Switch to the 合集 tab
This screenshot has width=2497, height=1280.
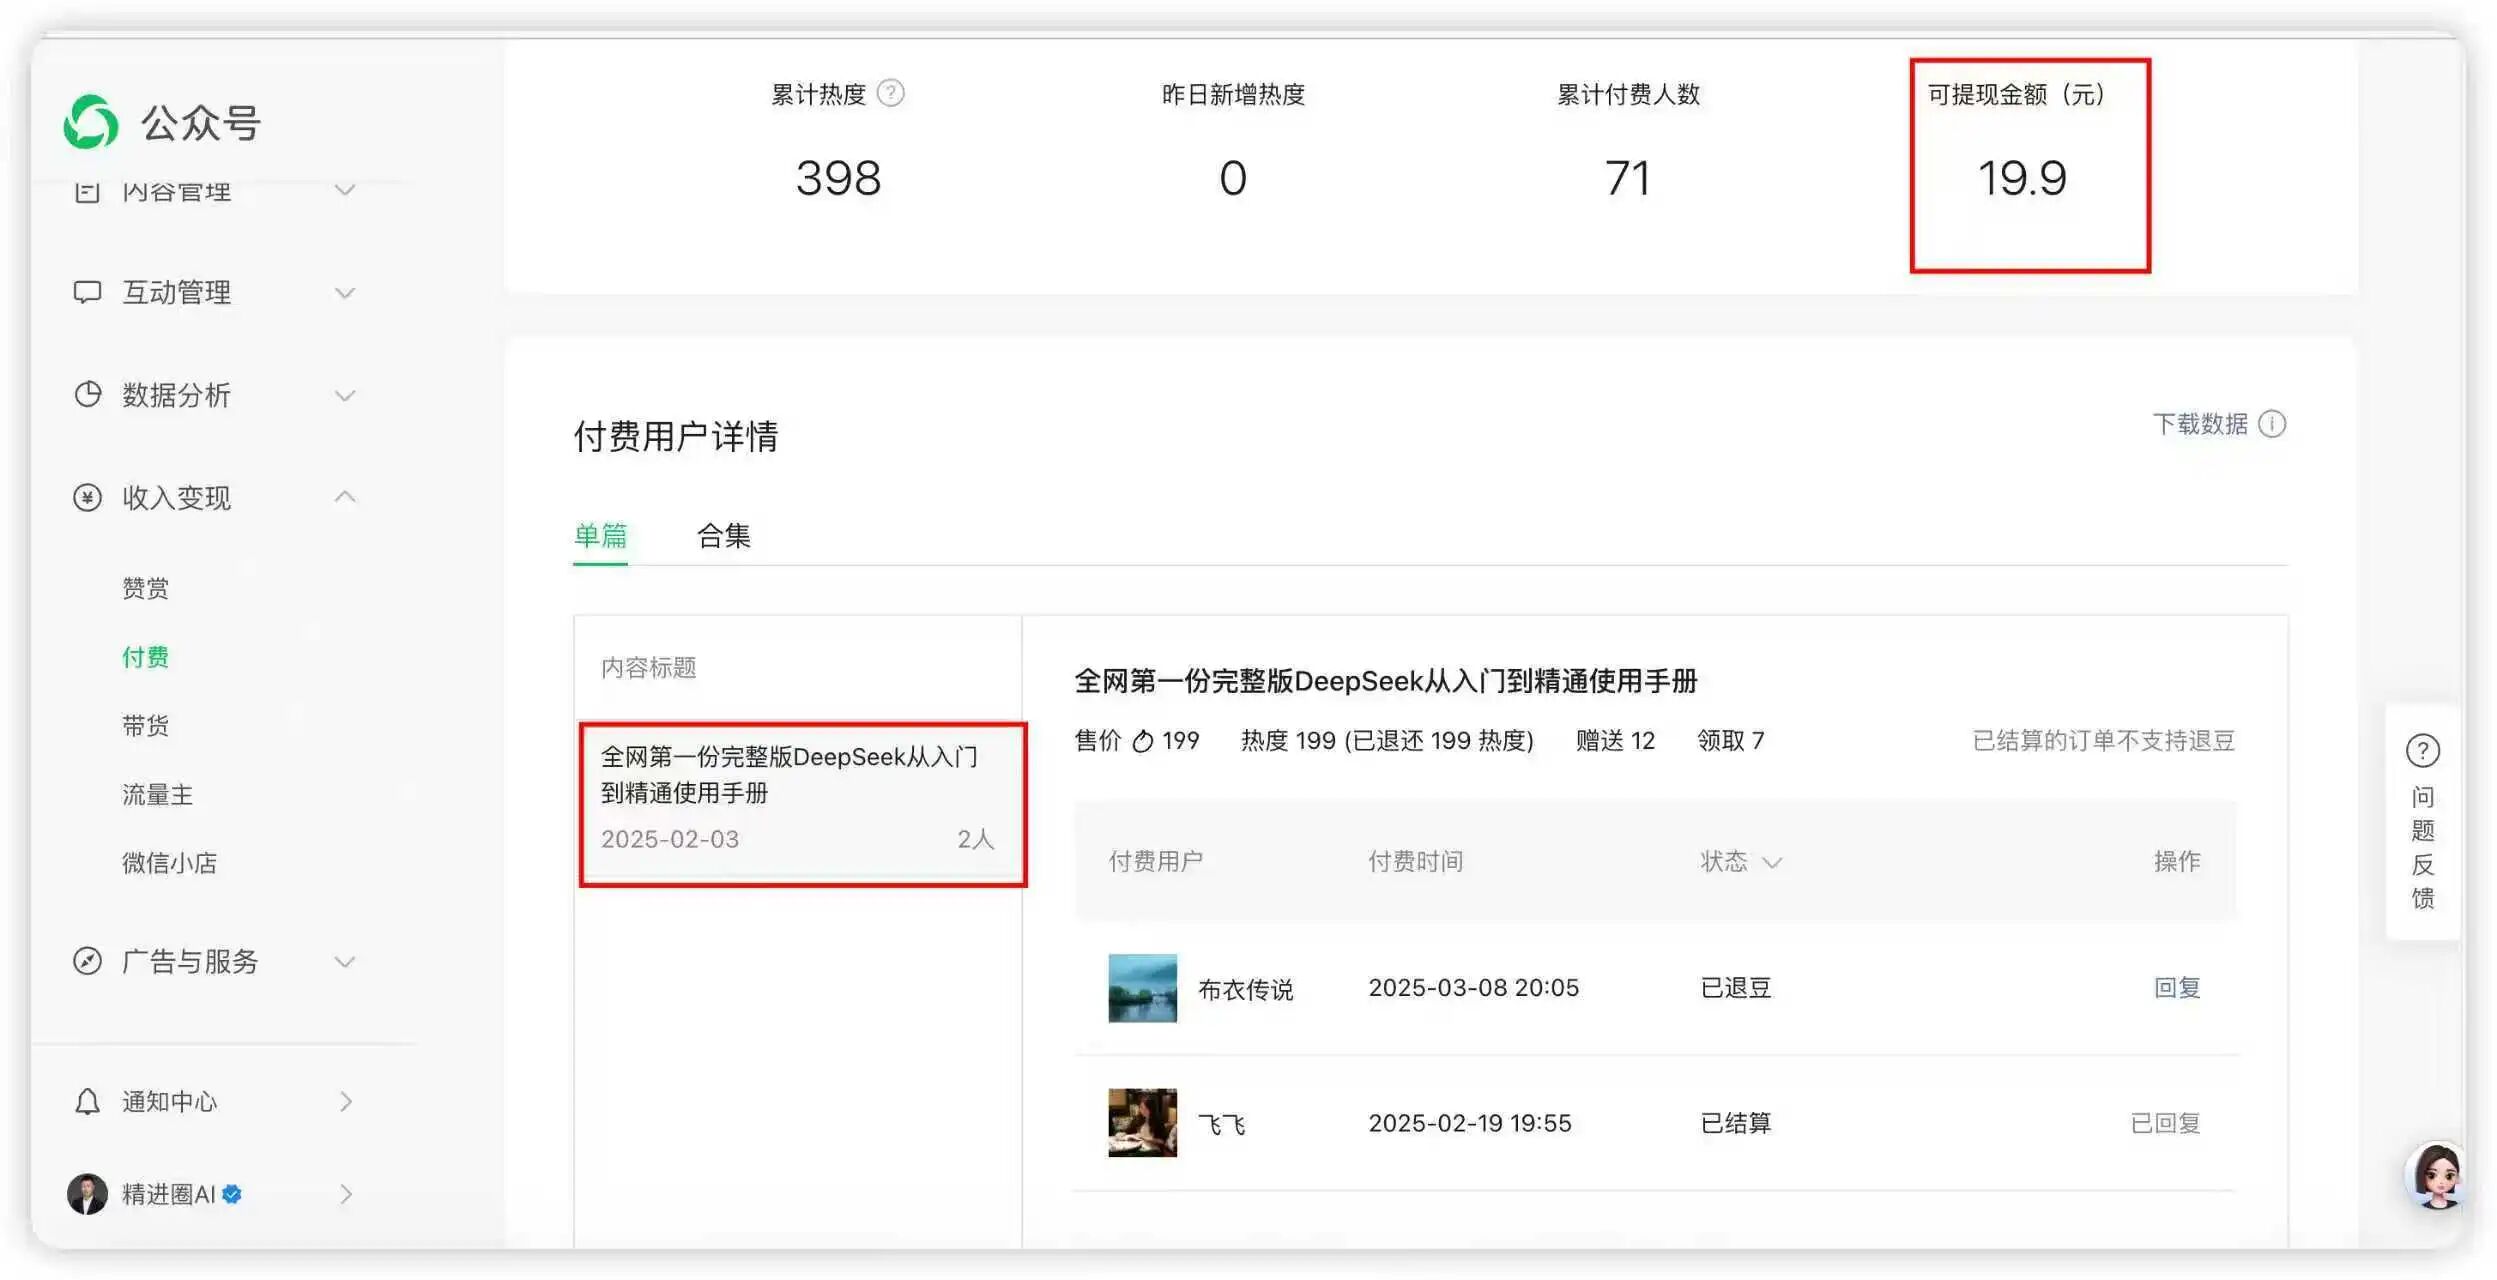pyautogui.click(x=723, y=536)
